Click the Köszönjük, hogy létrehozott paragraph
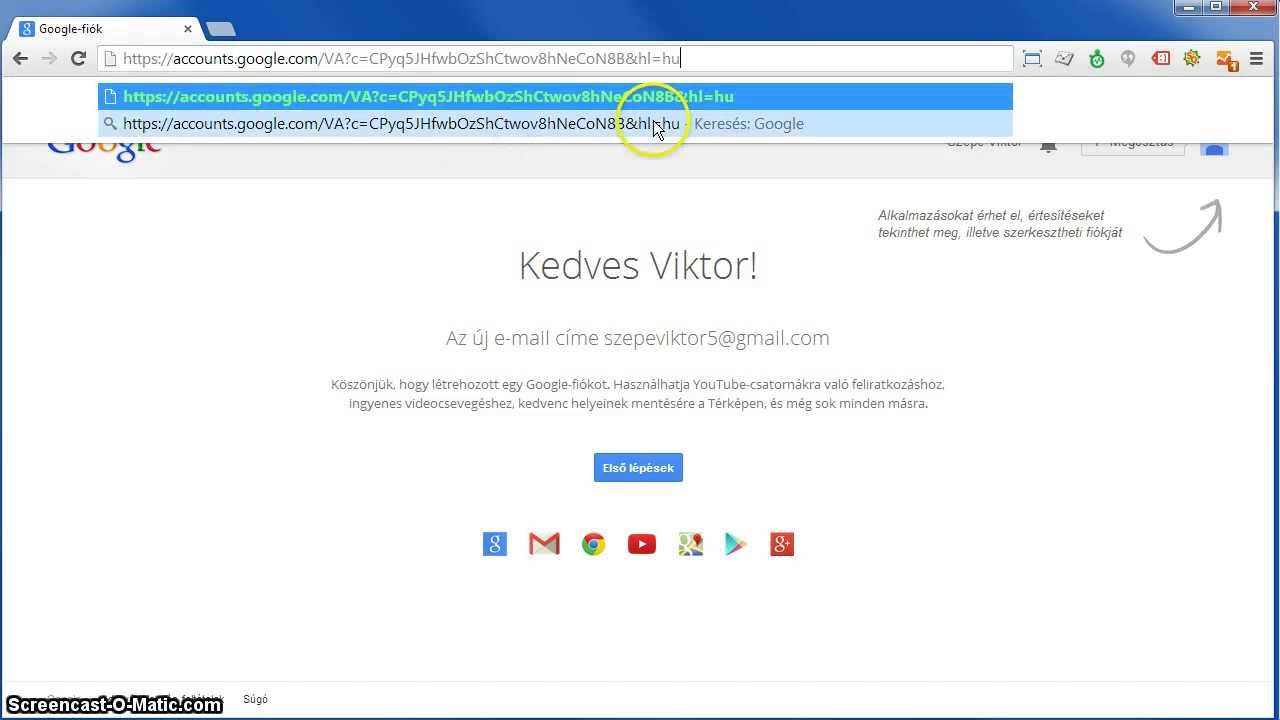The width and height of the screenshot is (1280, 720). point(638,394)
